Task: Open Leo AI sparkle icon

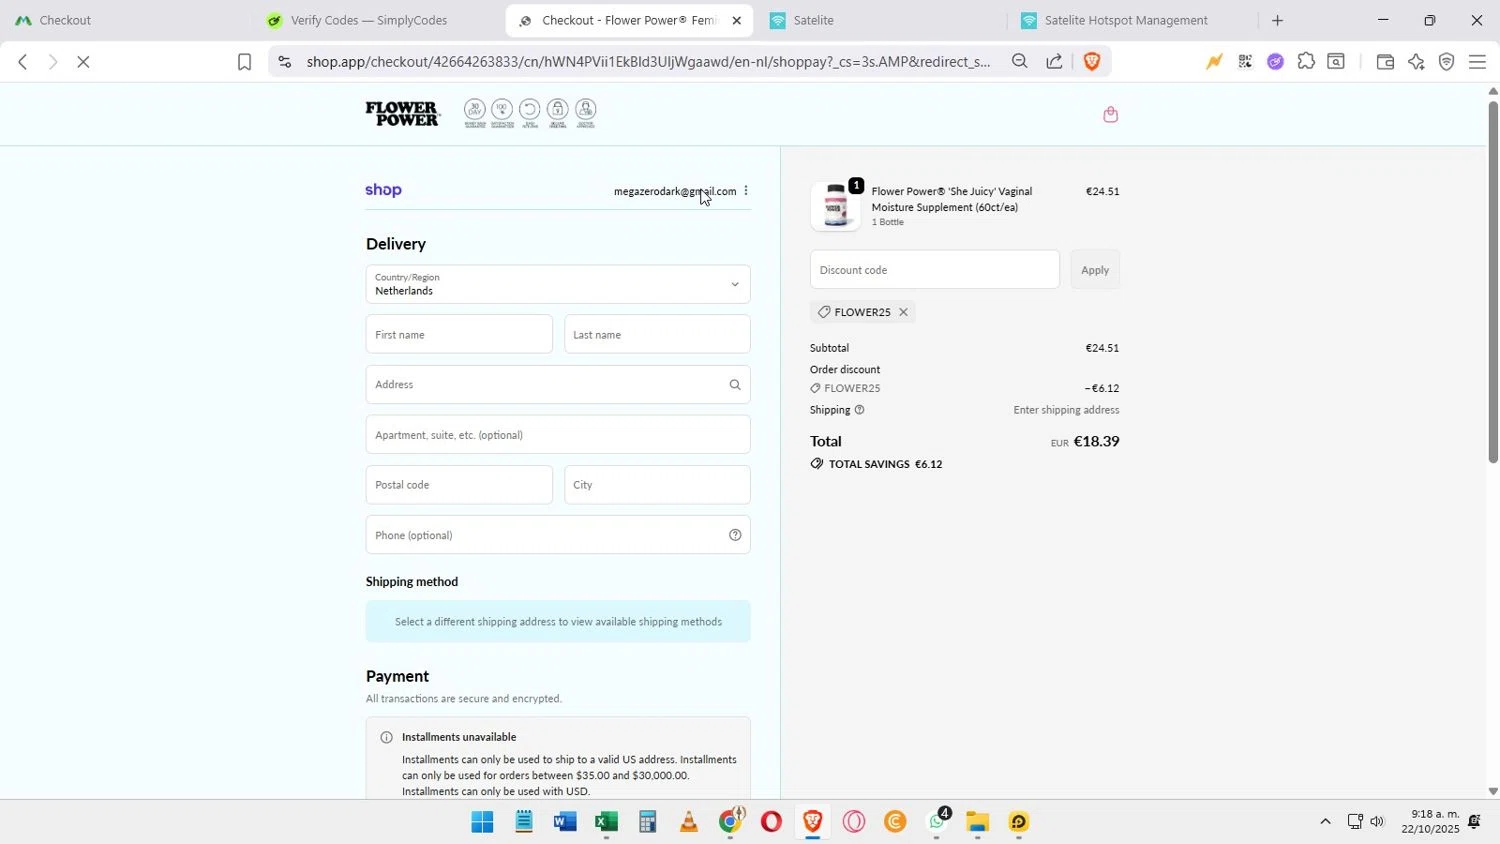Action: tap(1416, 62)
